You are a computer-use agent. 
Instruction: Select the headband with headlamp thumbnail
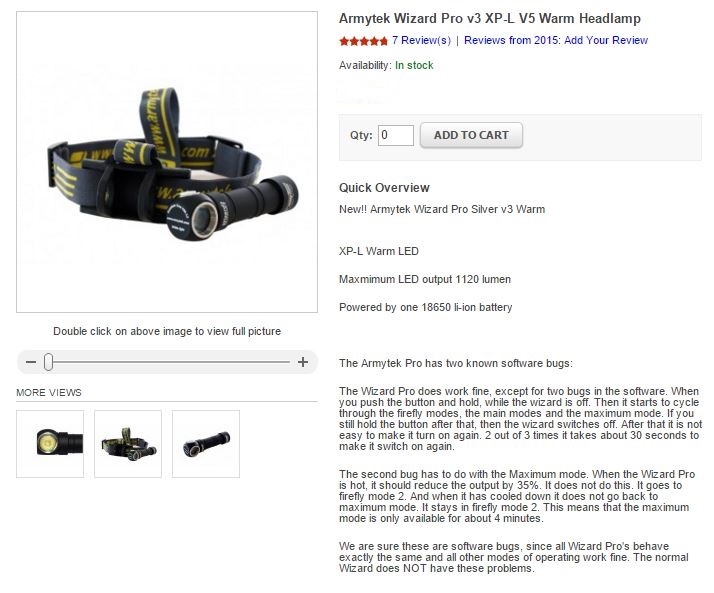[x=128, y=444]
